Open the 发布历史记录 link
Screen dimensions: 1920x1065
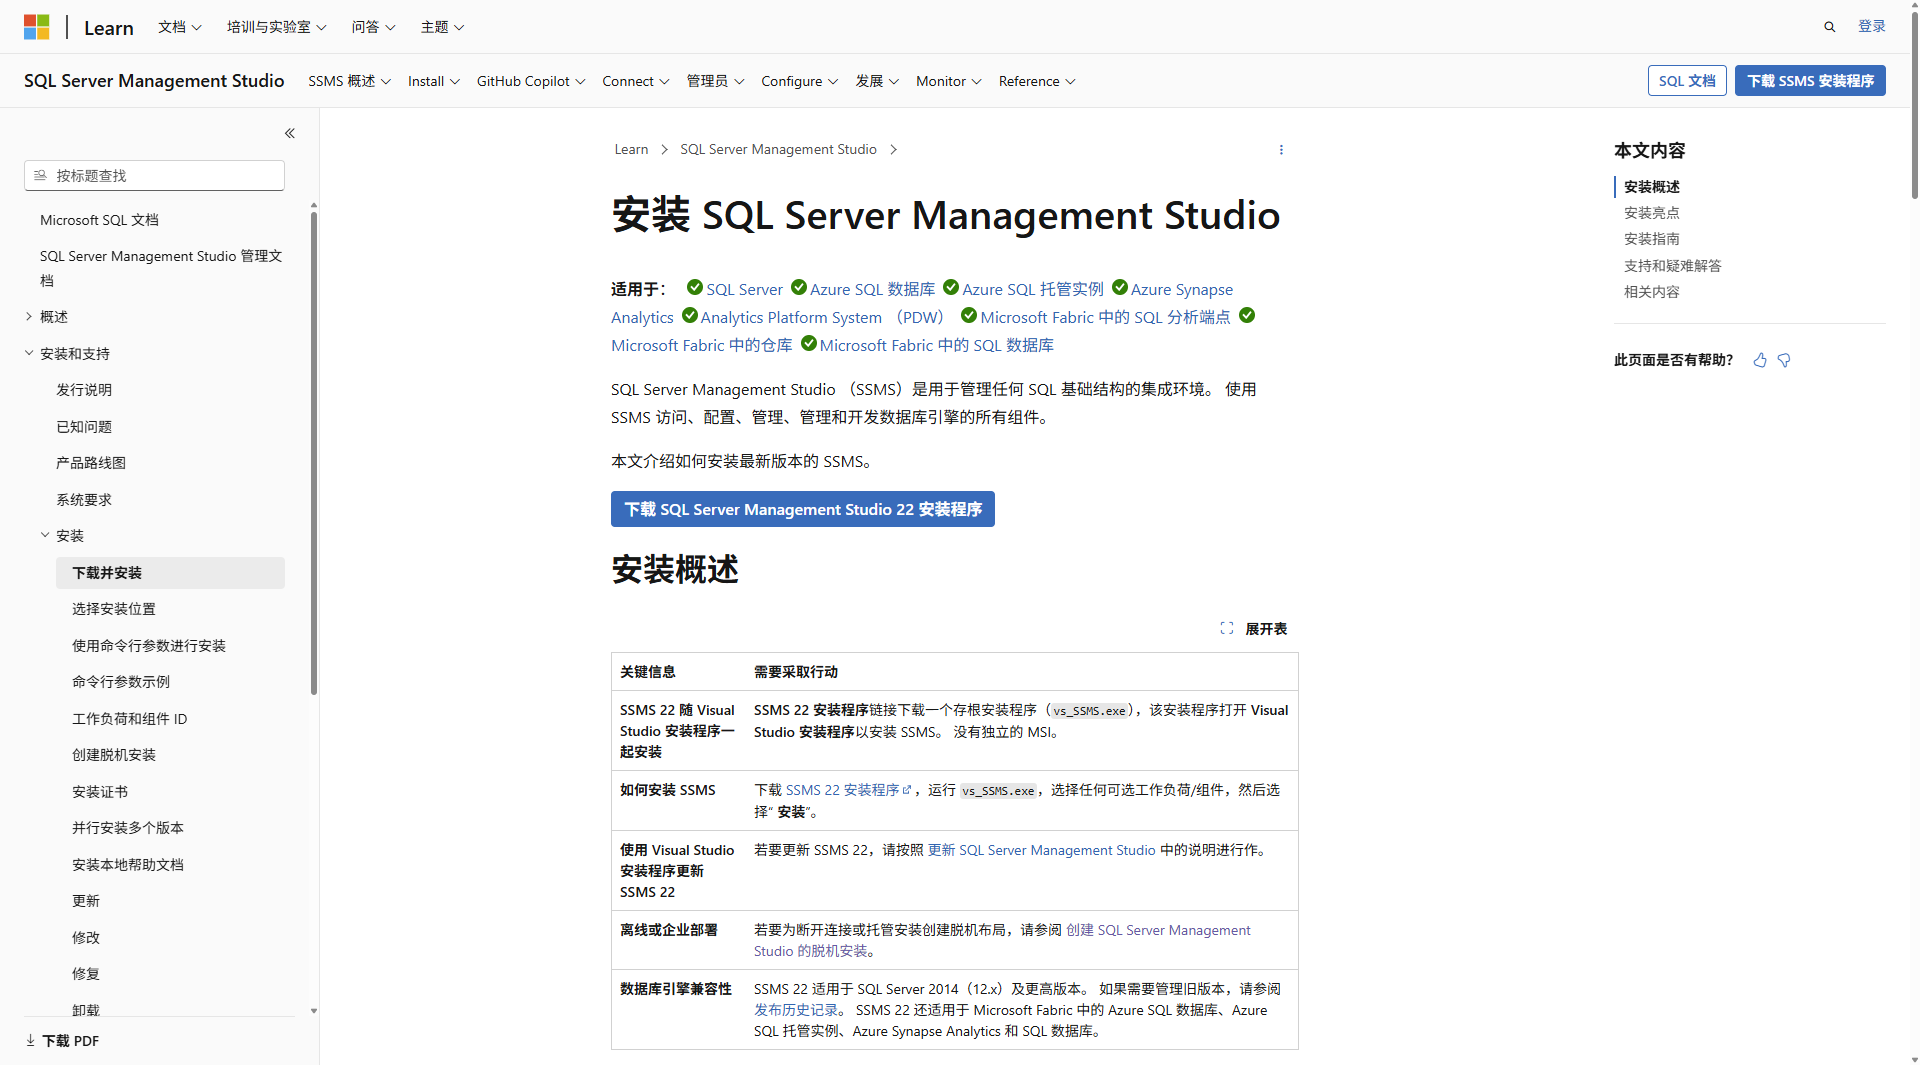click(796, 1010)
